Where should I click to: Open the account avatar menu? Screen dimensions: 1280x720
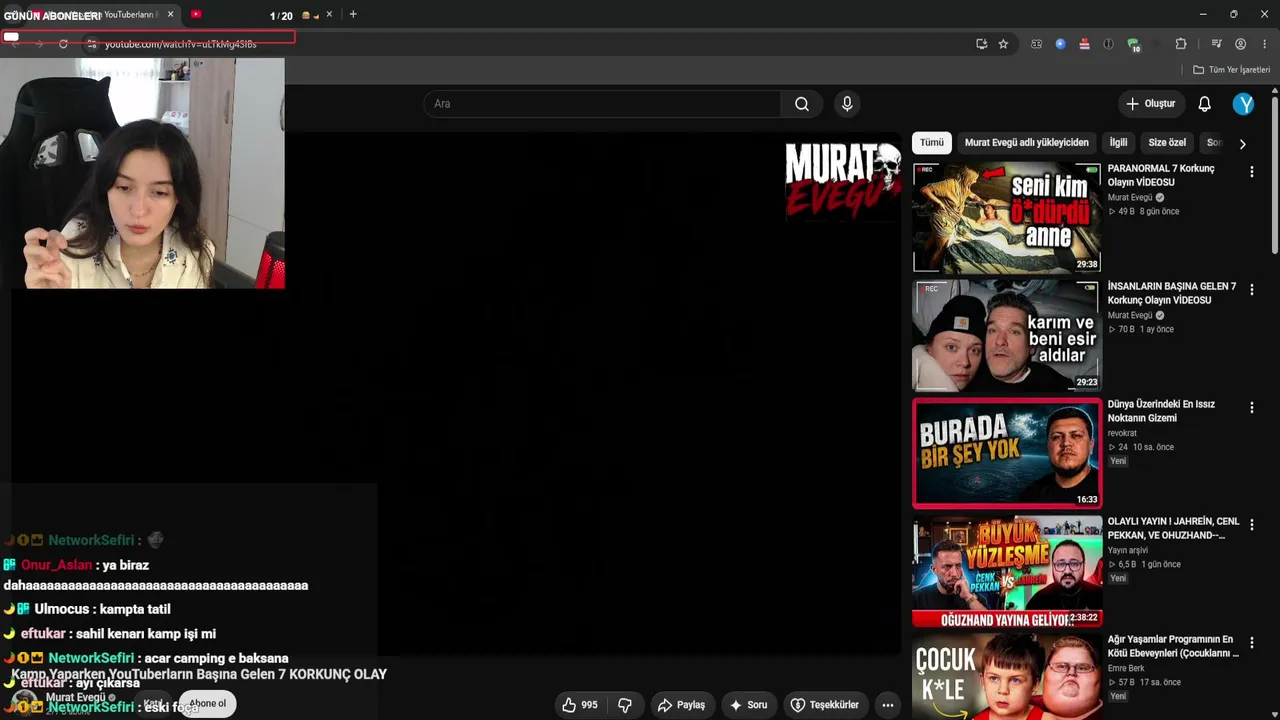click(x=1243, y=104)
